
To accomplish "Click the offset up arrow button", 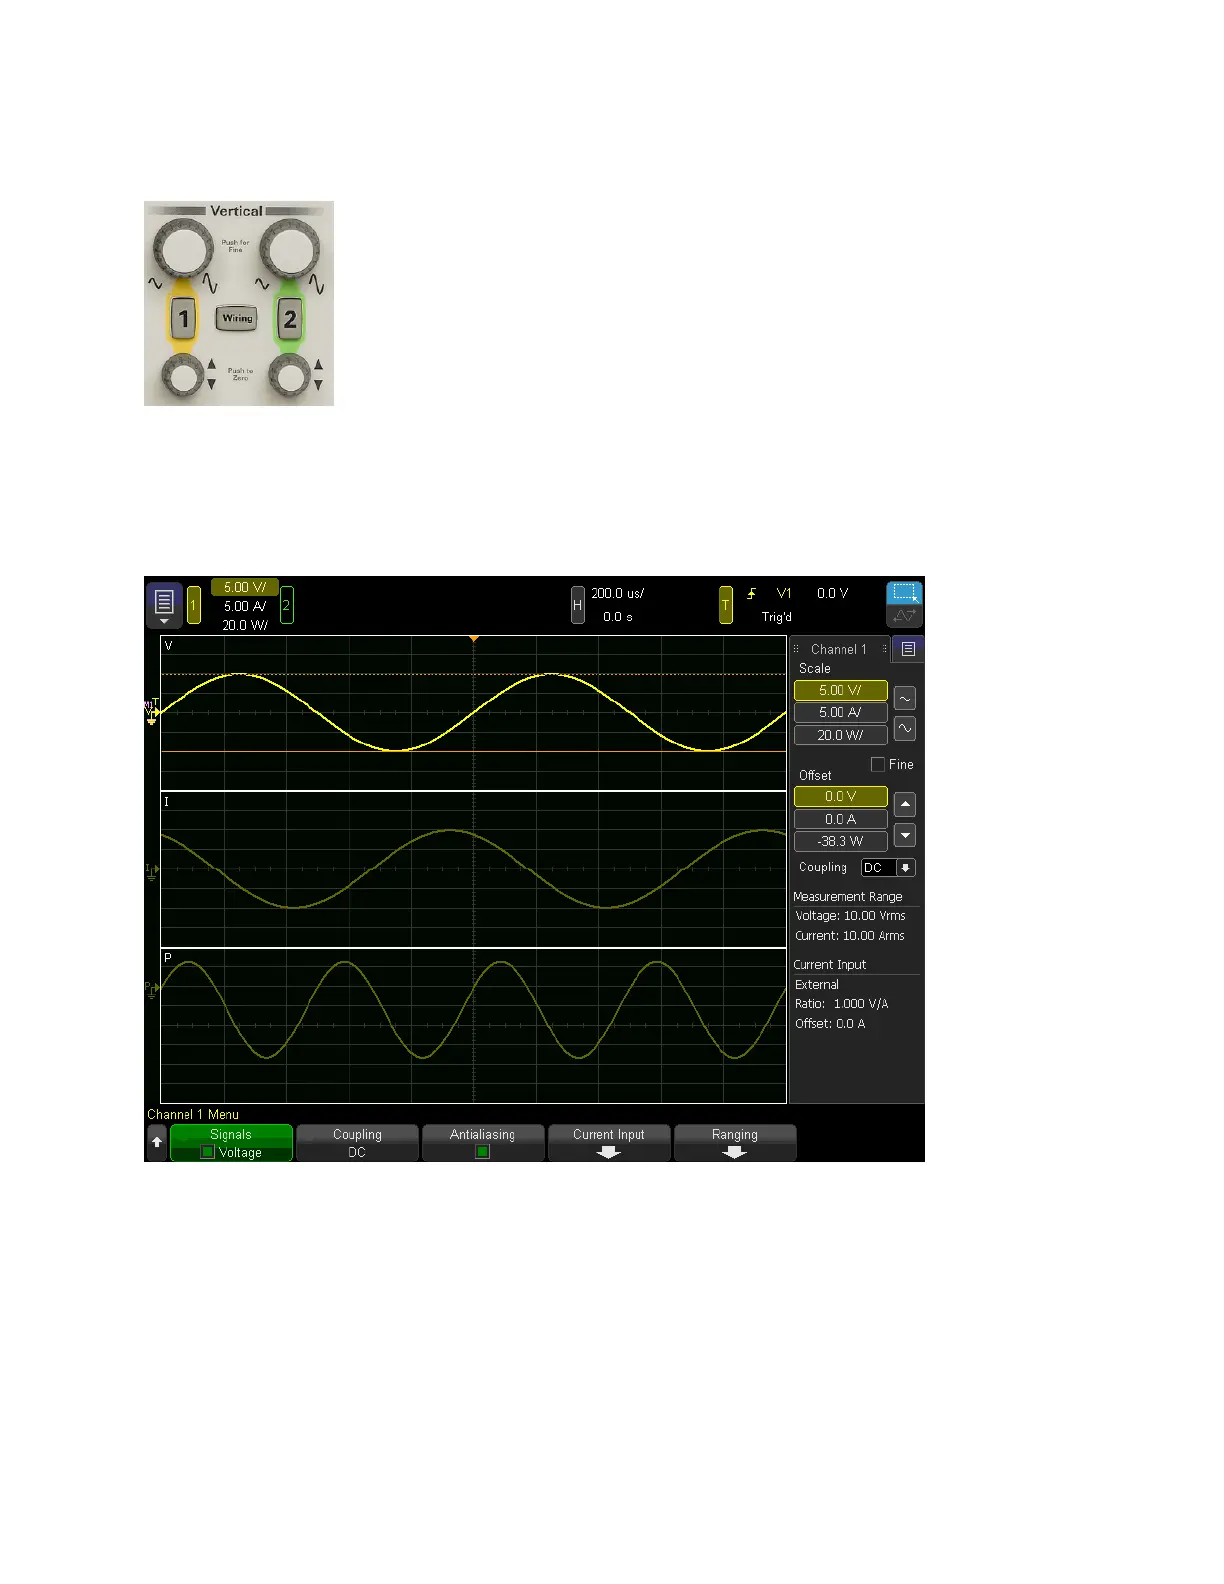I will coord(904,804).
